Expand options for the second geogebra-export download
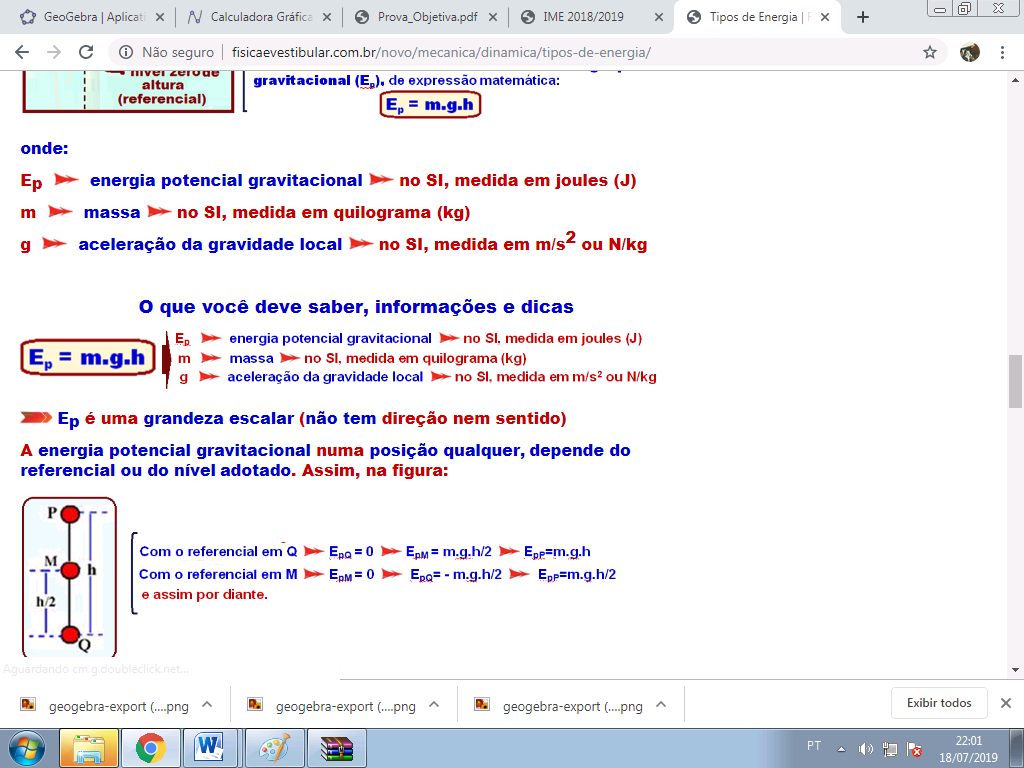Screen dimensions: 1024x768 click(434, 705)
